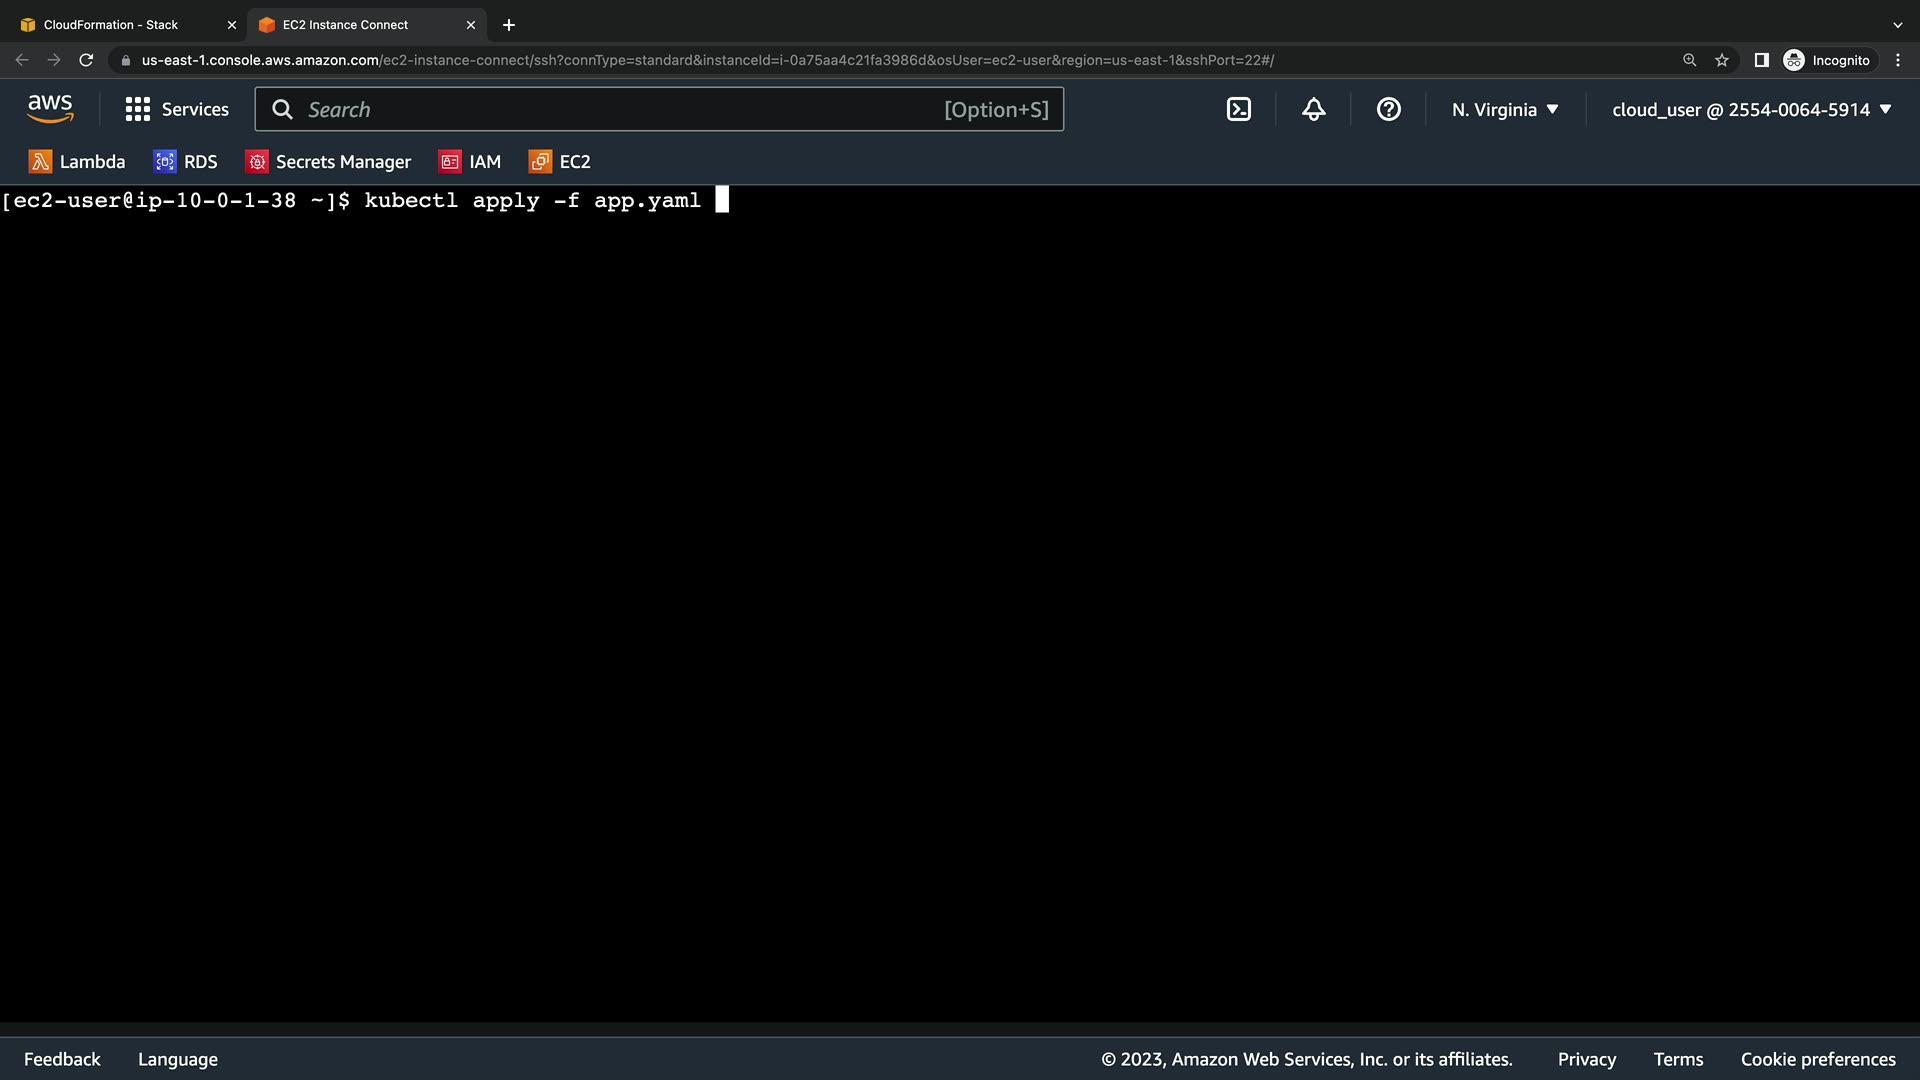
Task: Select the EC2 Instance Connect tab
Action: pyautogui.click(x=345, y=25)
